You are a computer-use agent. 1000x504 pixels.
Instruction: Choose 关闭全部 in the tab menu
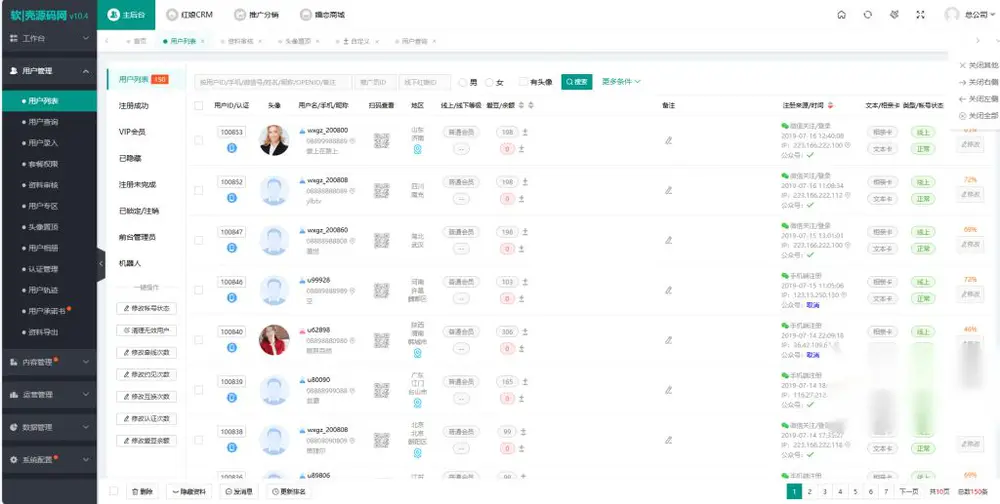(x=979, y=115)
